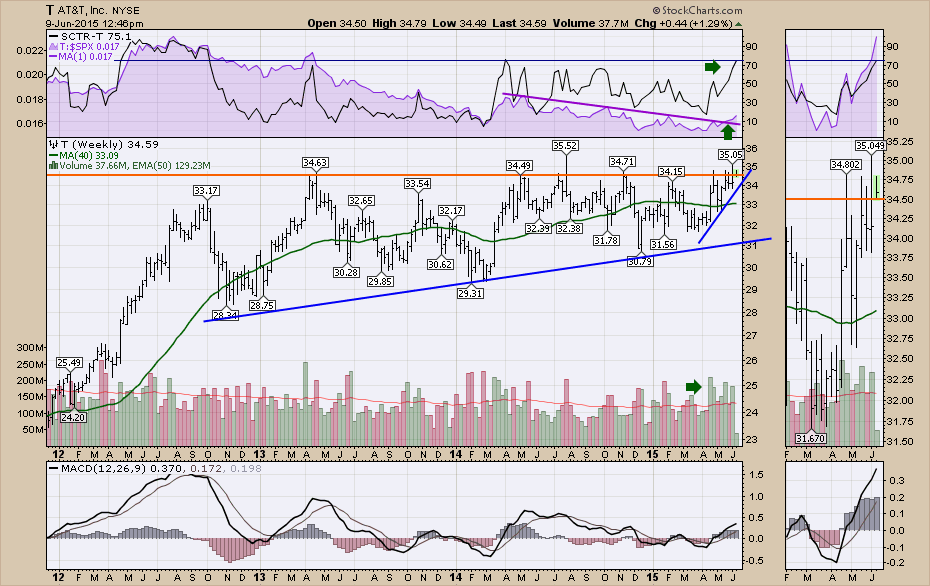The height and width of the screenshot is (586, 930).
Task: Click the 31.670 label in zoom panel
Action: (x=811, y=438)
